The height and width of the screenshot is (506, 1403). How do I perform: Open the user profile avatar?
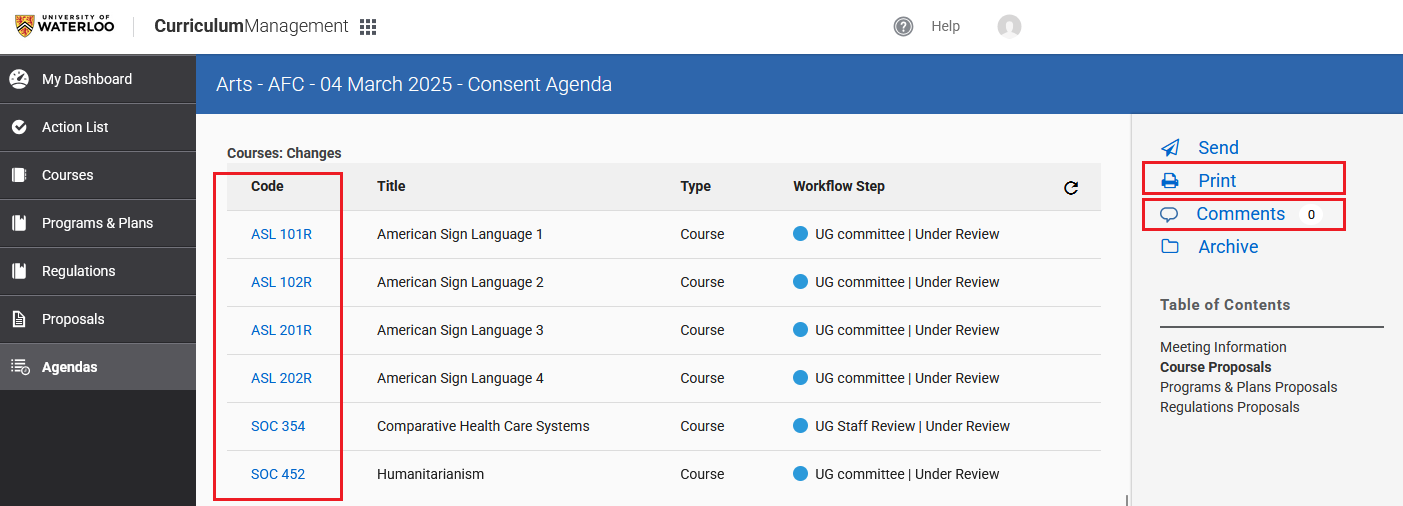1009,27
